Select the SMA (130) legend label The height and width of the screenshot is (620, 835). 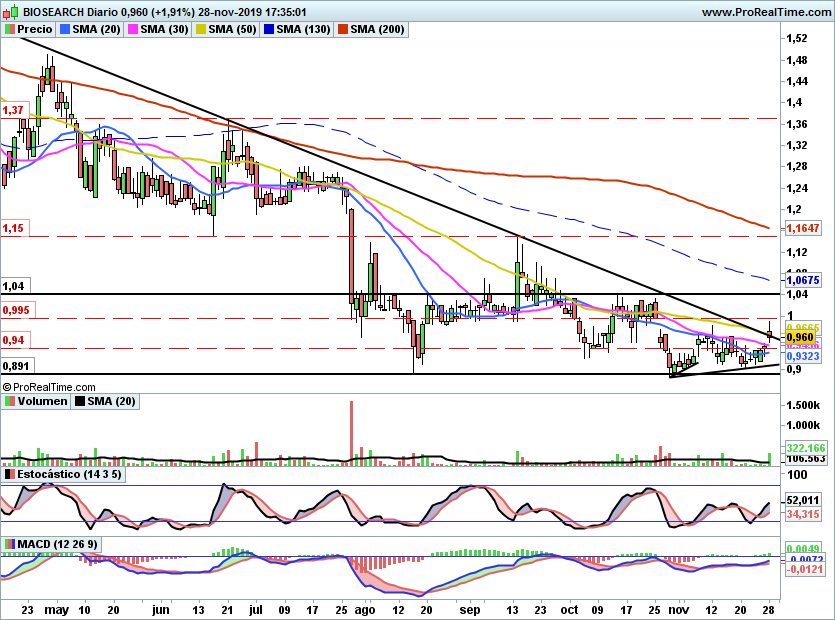pyautogui.click(x=303, y=29)
